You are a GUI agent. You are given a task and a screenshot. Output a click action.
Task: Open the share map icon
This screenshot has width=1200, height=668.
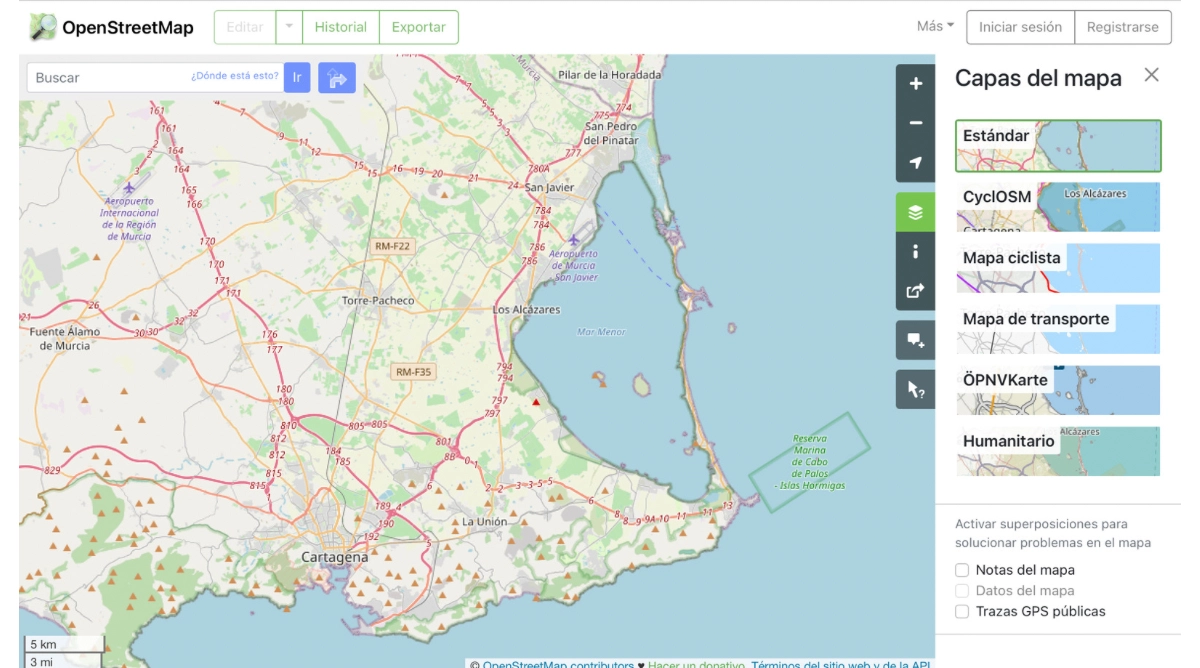915,291
